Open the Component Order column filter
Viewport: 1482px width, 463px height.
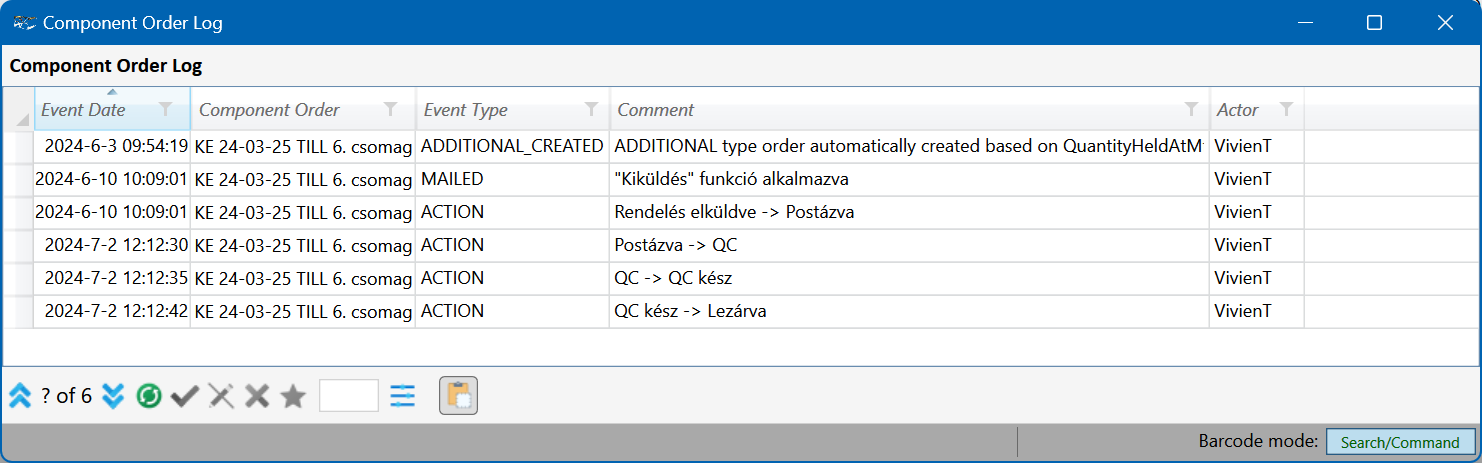click(391, 109)
